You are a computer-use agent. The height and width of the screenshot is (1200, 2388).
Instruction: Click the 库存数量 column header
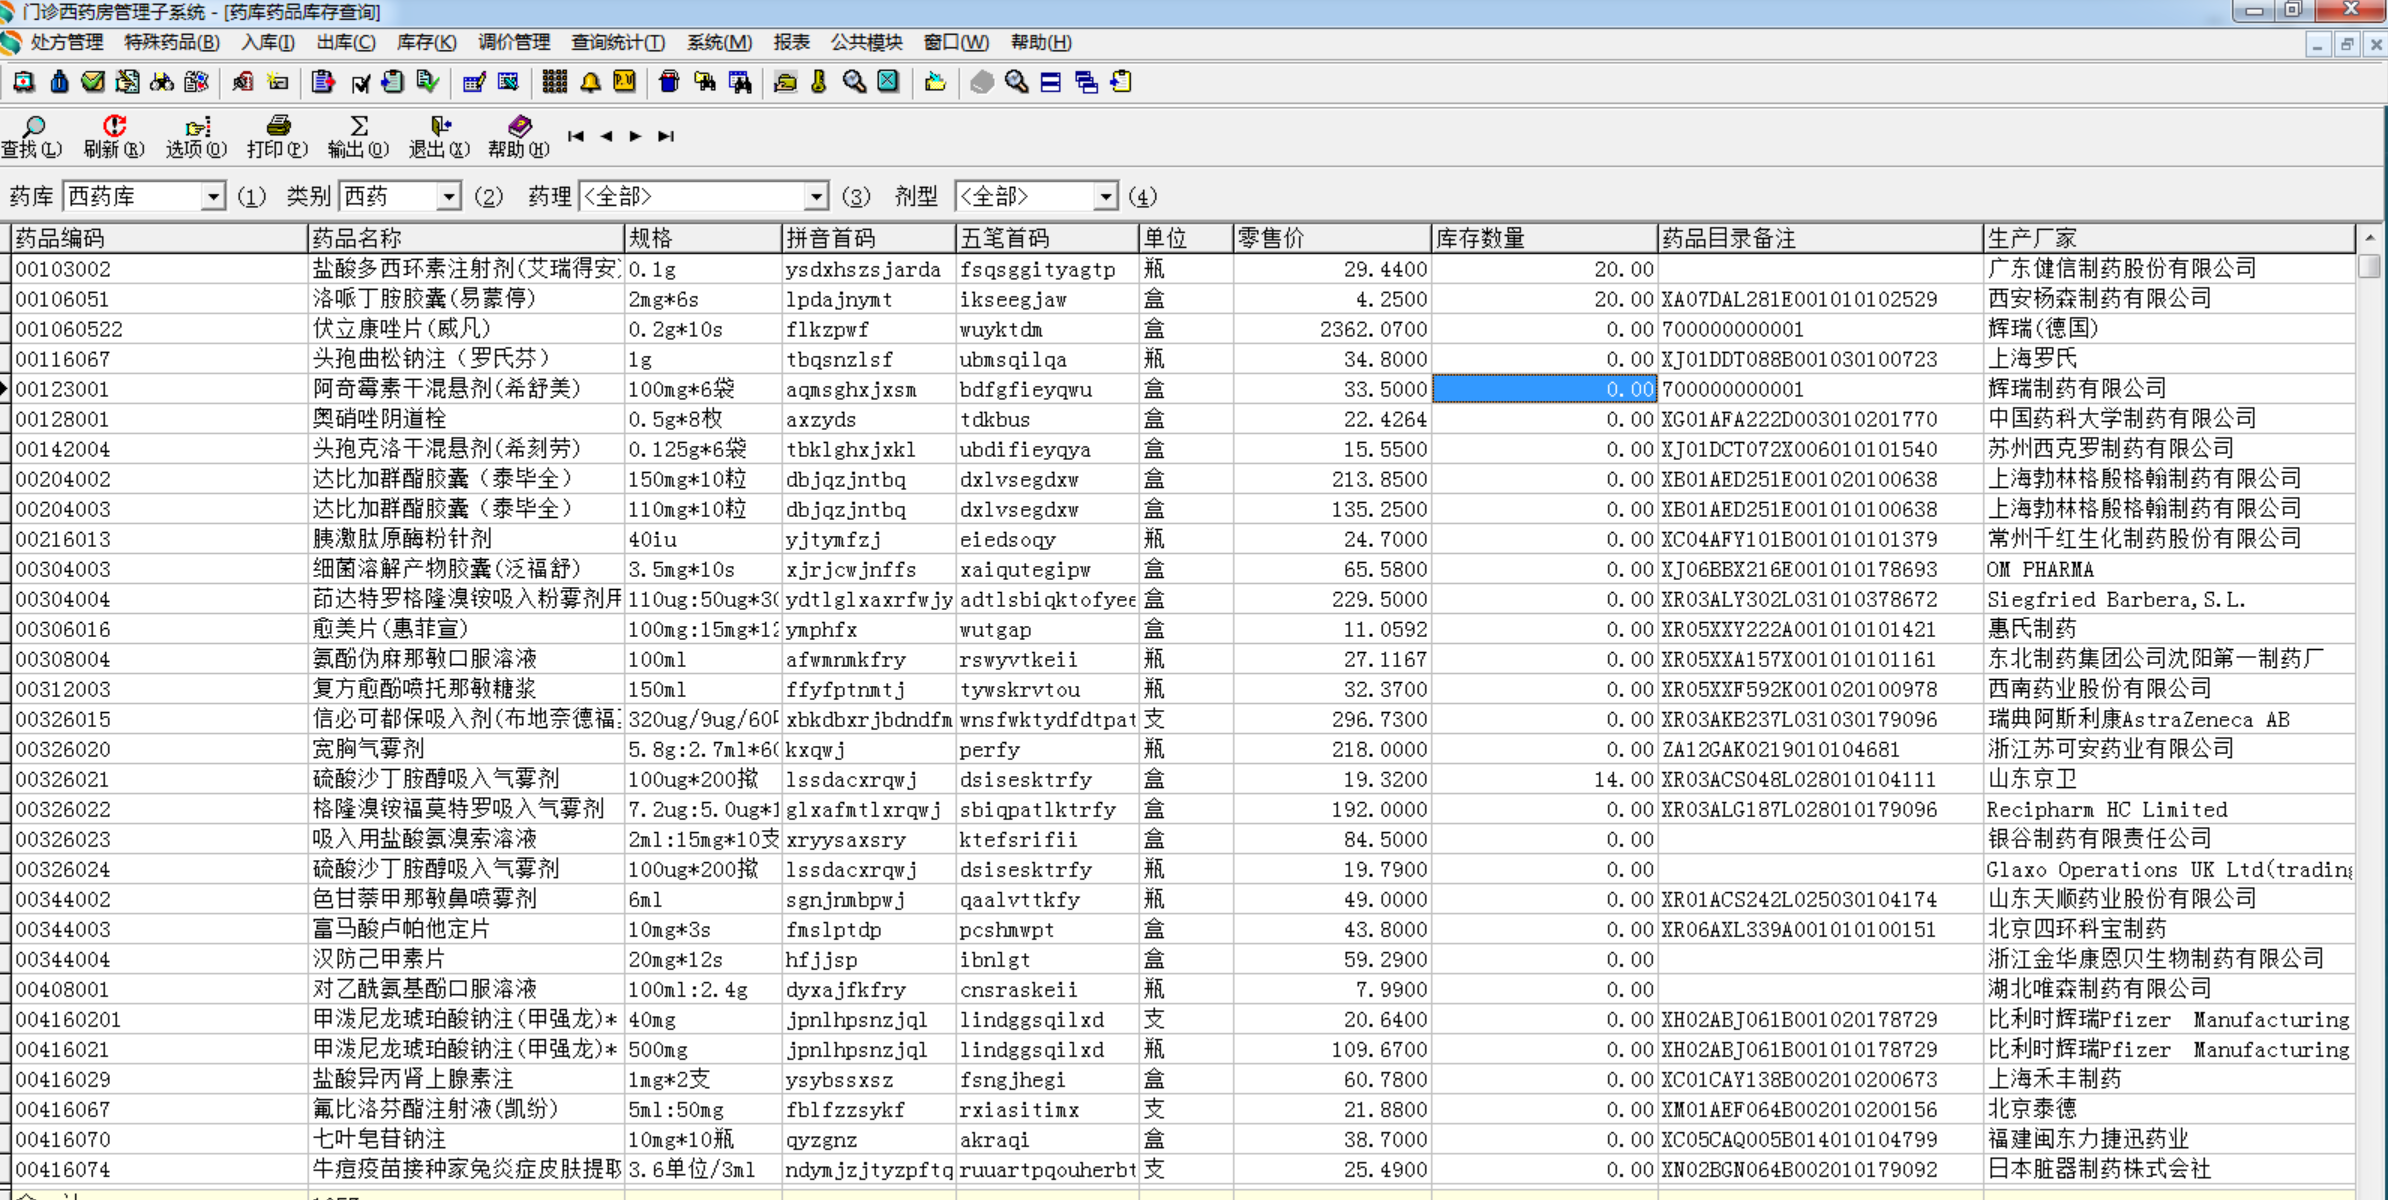pyautogui.click(x=1542, y=238)
